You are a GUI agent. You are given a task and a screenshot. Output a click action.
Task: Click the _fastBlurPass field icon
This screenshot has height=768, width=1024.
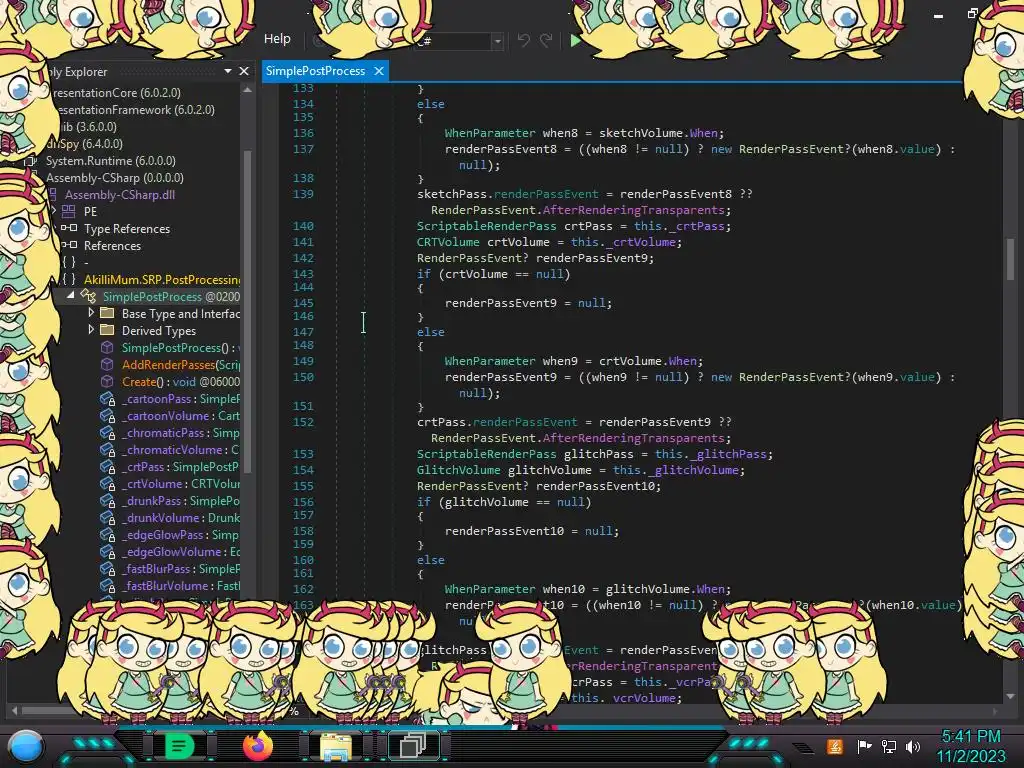pos(107,568)
